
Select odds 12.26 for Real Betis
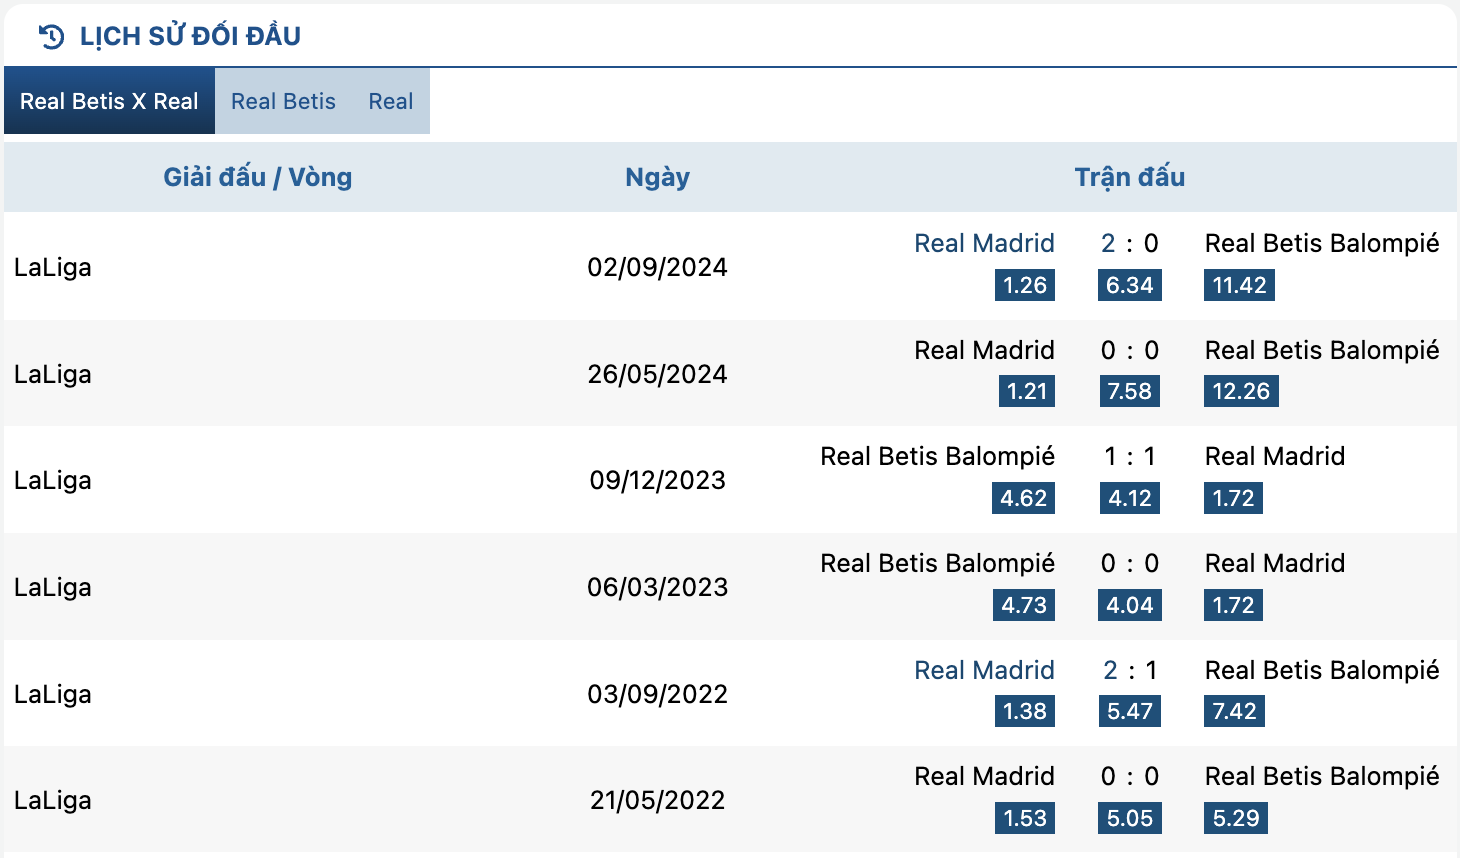1241,391
